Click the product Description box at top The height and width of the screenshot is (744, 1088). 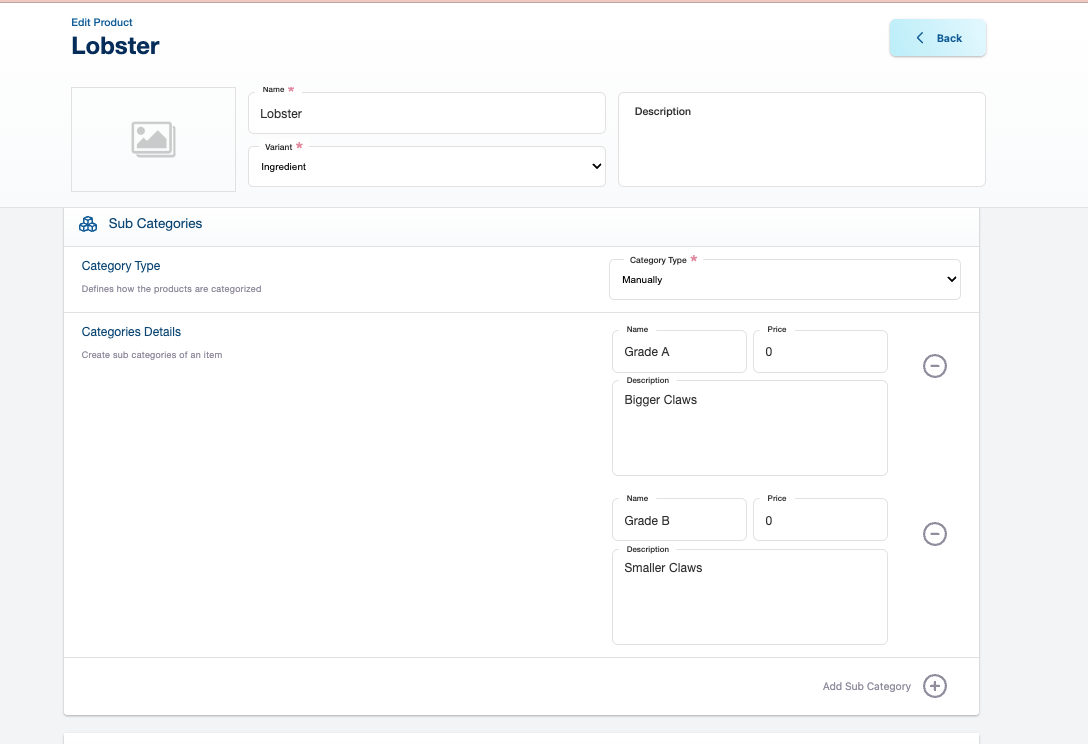801,140
